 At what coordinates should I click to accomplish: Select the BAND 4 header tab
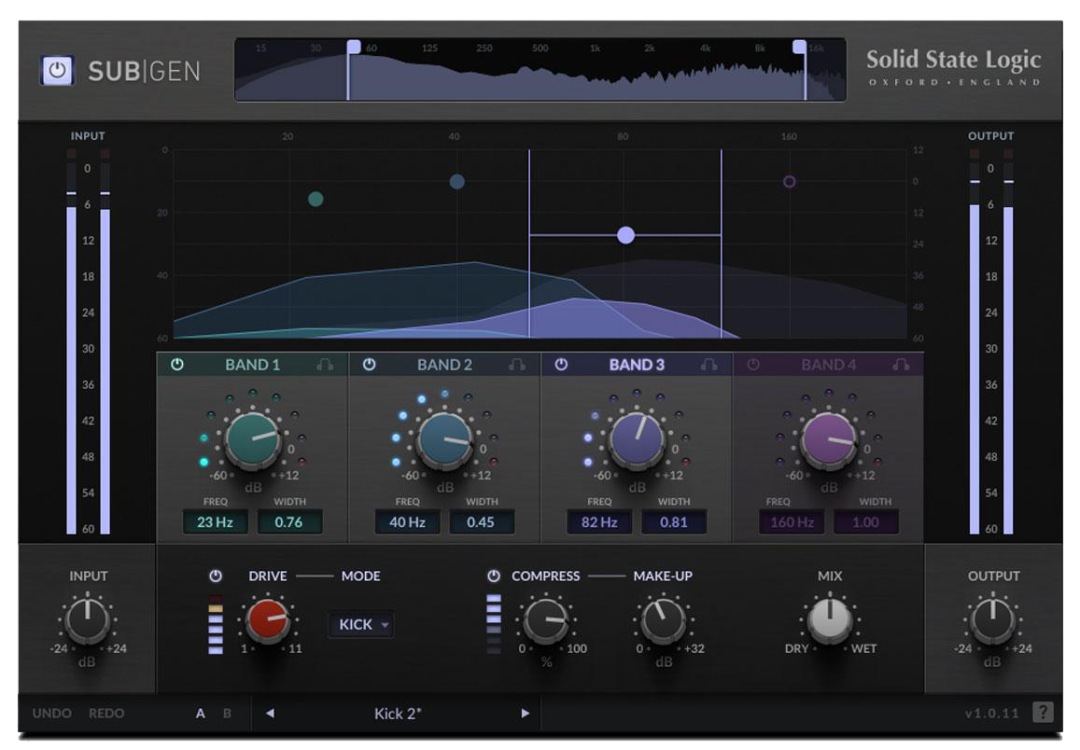(829, 365)
